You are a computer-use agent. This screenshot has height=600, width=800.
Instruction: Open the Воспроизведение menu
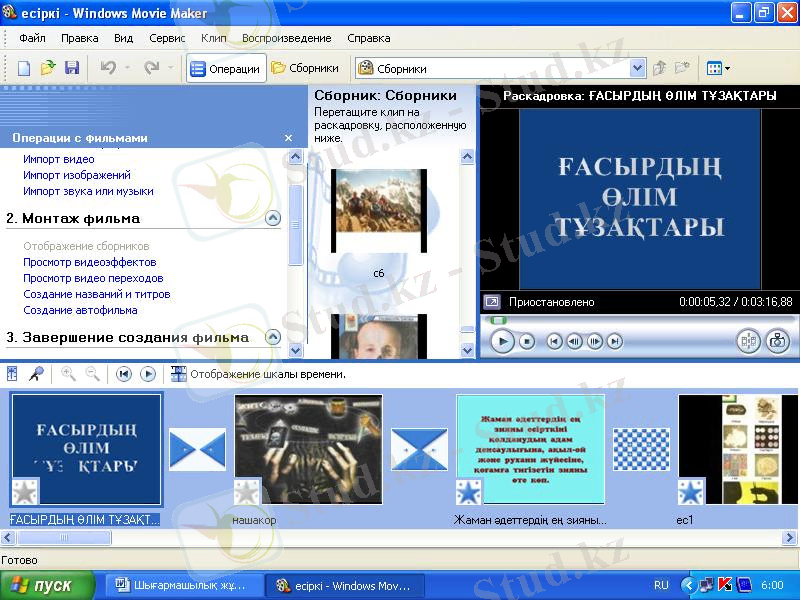286,38
